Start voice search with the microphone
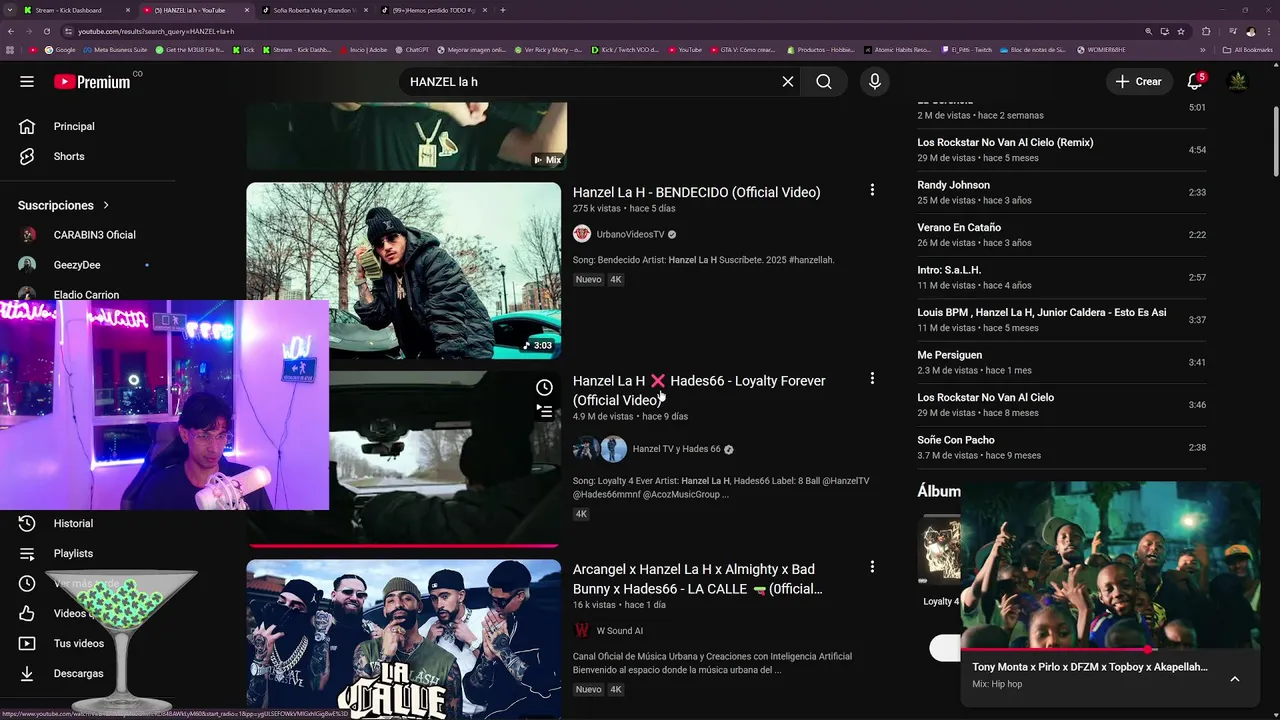The width and height of the screenshot is (1280, 720). point(875,82)
